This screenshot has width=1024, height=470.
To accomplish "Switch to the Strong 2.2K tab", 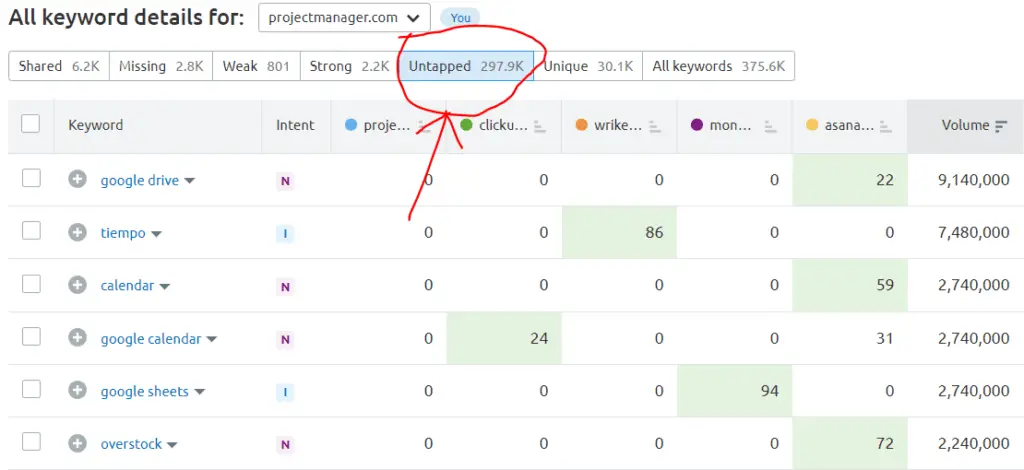I will coord(349,66).
